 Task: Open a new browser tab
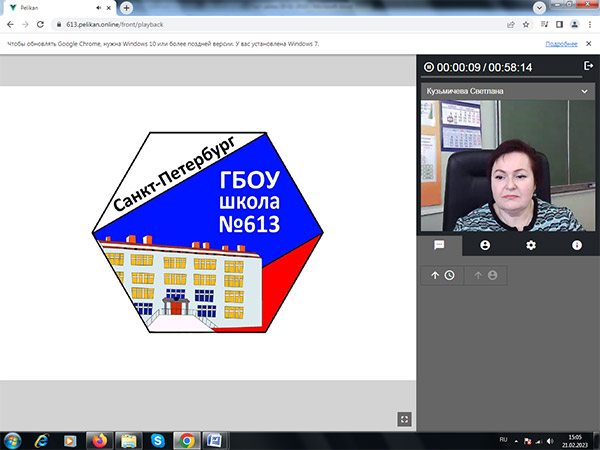[x=126, y=8]
